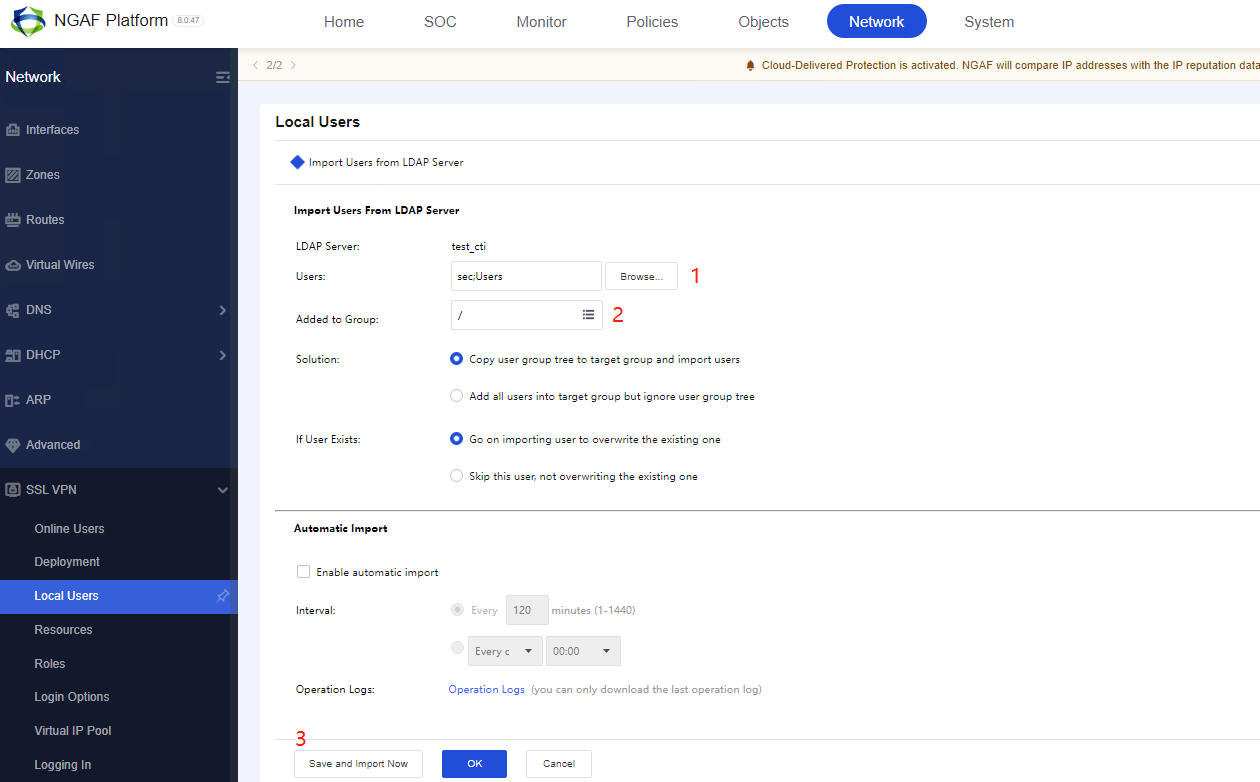
Task: Click the Interfaces icon in sidebar
Action: click(x=13, y=130)
